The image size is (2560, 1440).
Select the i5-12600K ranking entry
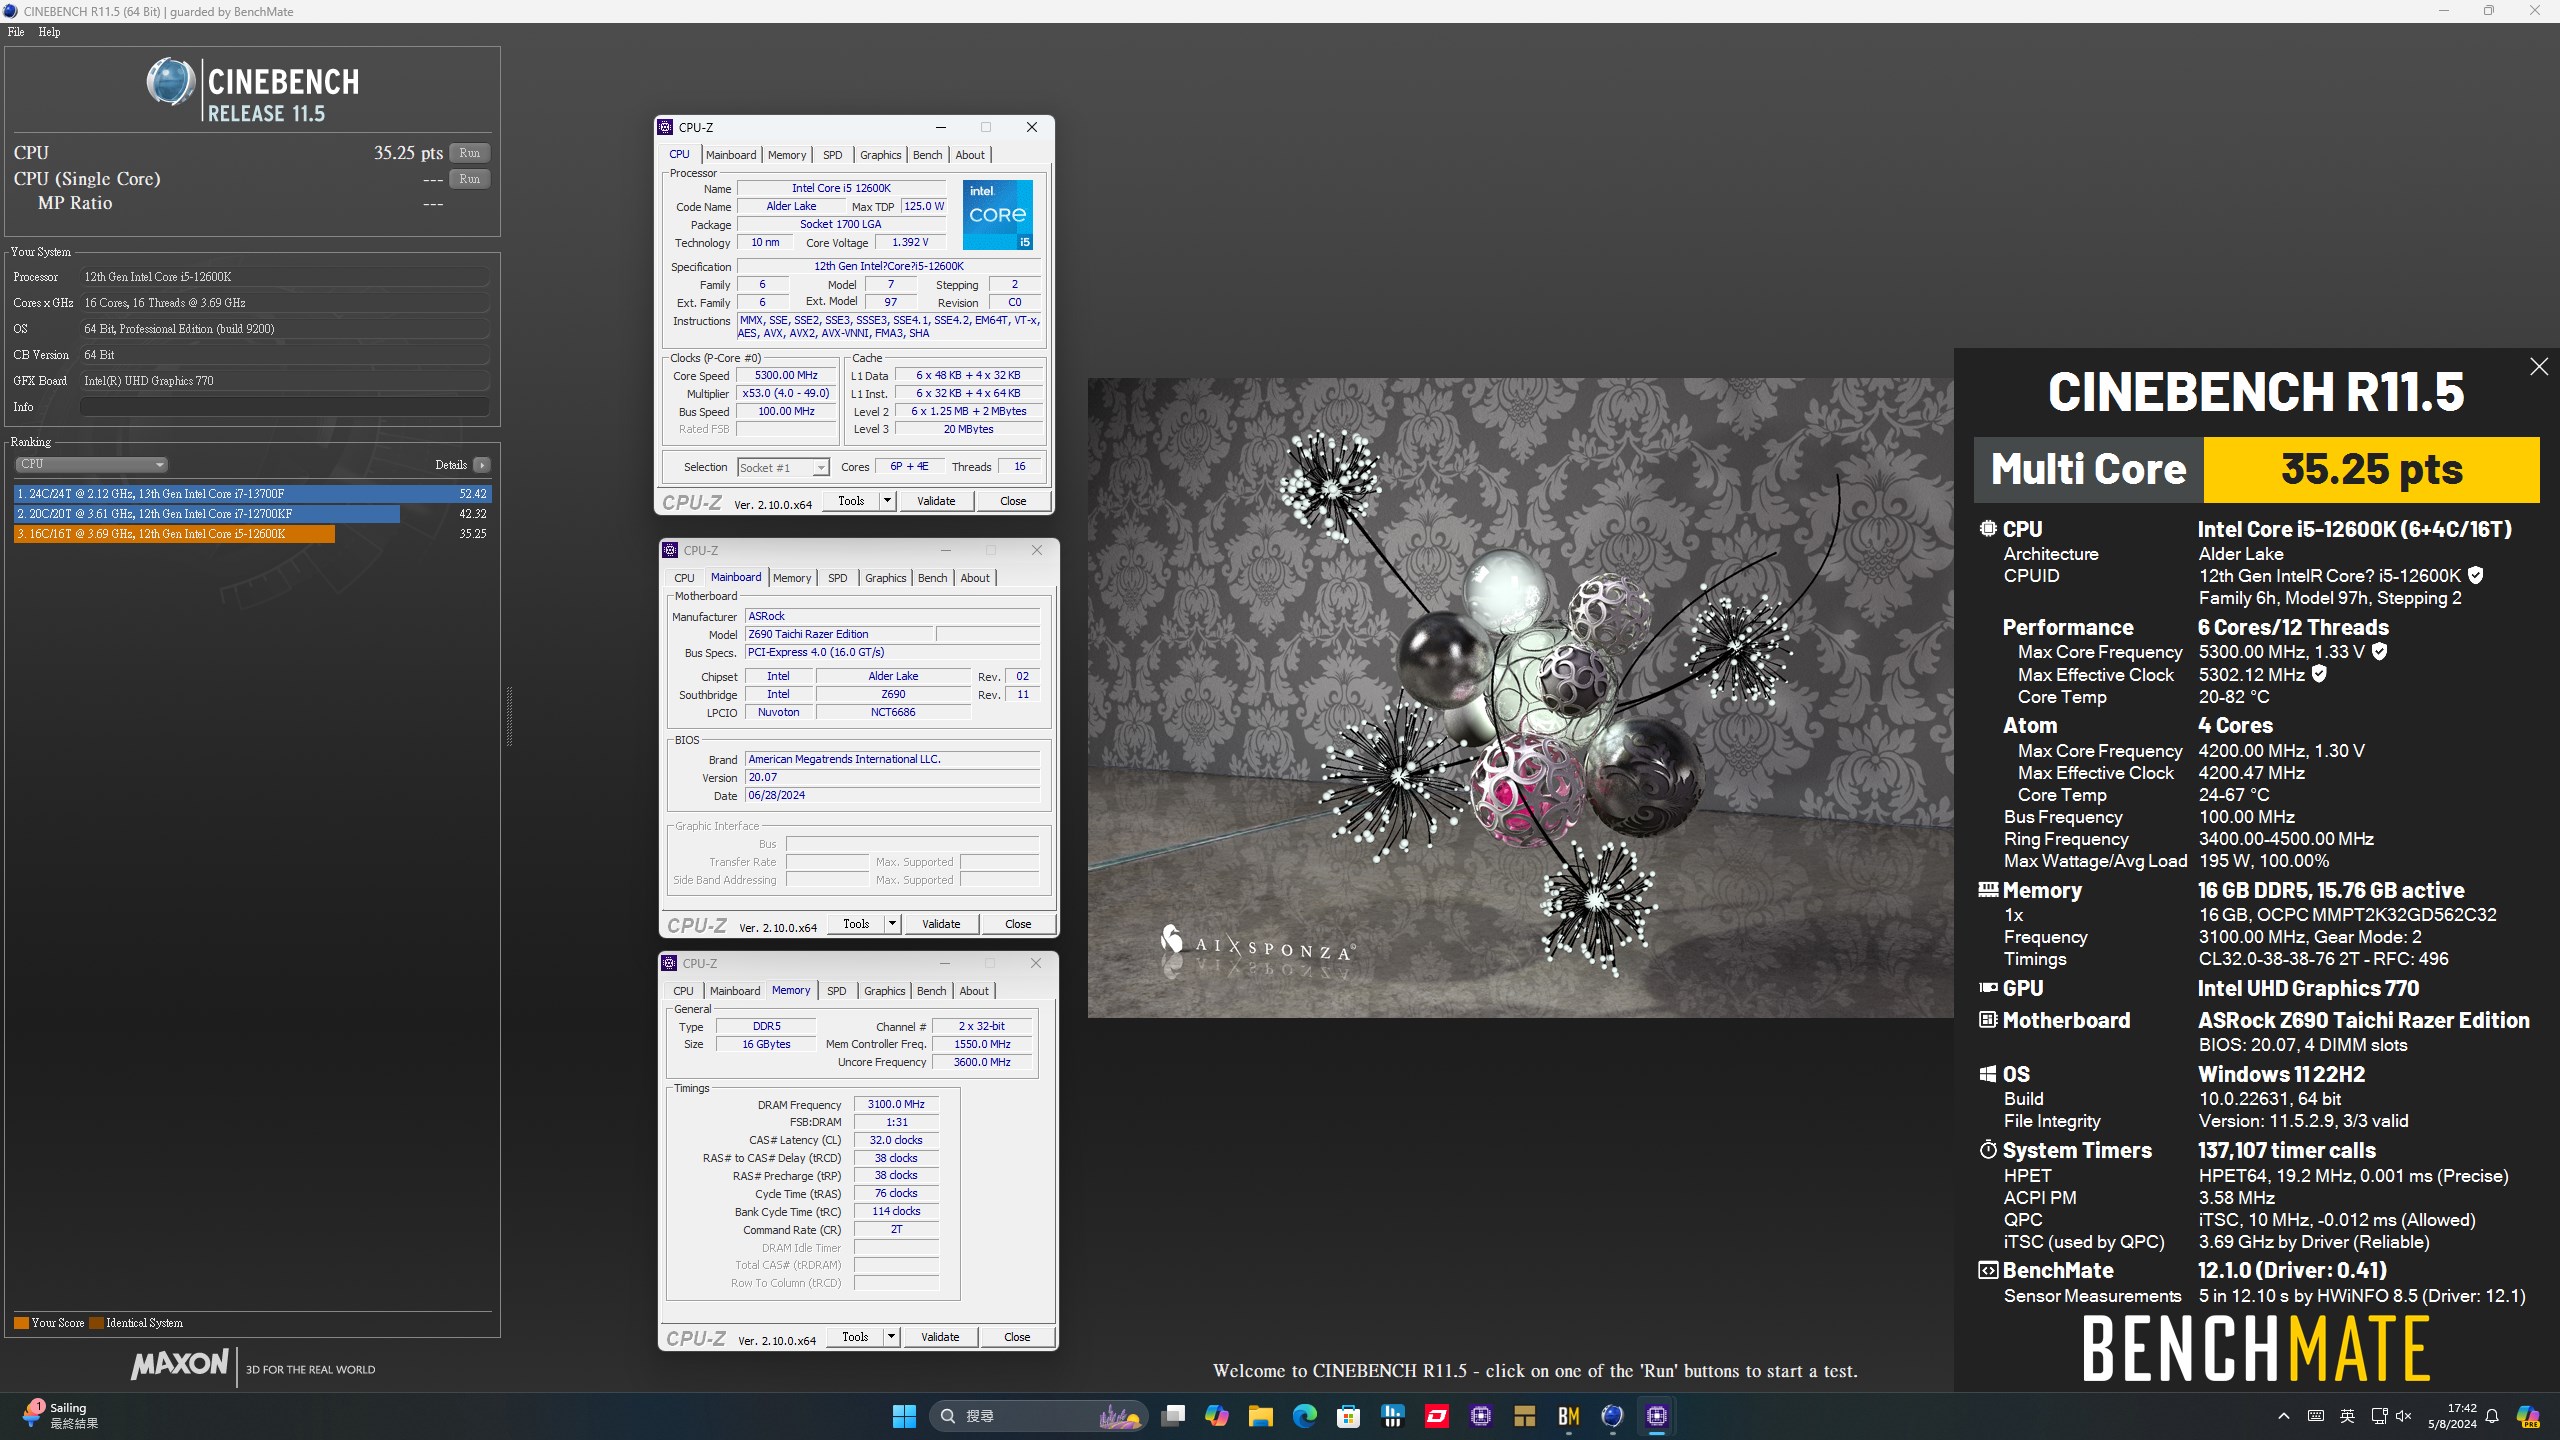pyautogui.click(x=252, y=534)
